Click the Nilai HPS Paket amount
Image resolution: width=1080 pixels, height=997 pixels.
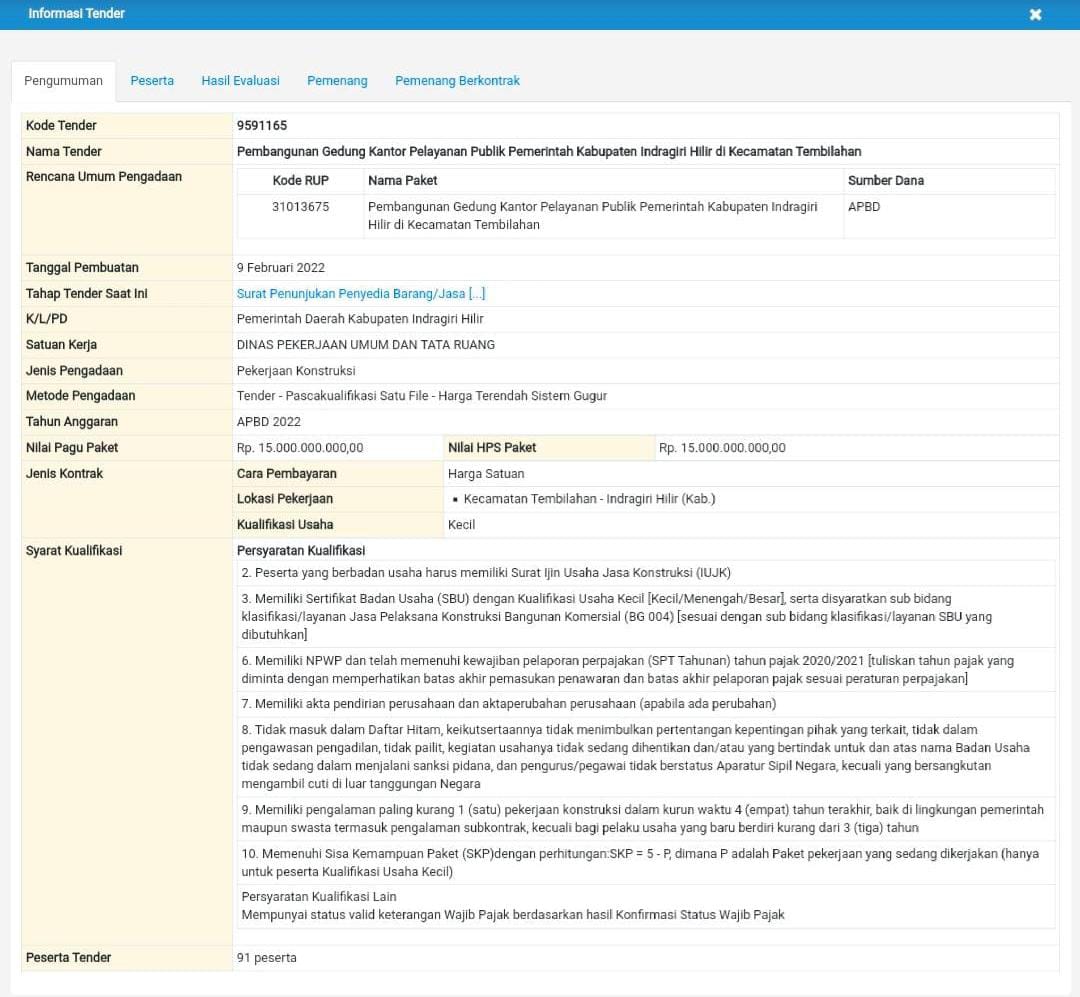(x=722, y=448)
